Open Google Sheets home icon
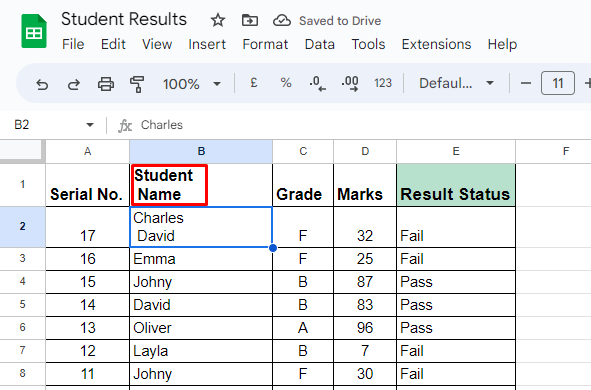 pyautogui.click(x=34, y=31)
